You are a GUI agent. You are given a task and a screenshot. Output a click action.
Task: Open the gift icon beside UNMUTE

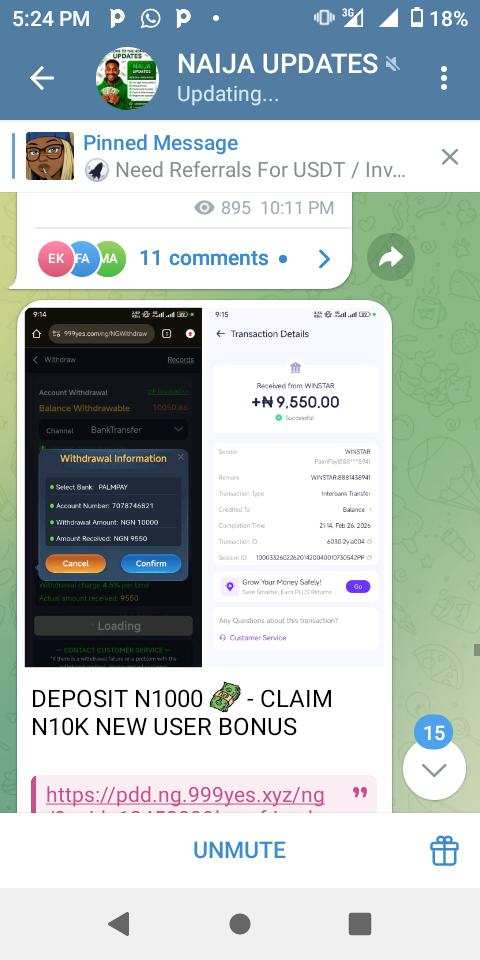[x=444, y=850]
